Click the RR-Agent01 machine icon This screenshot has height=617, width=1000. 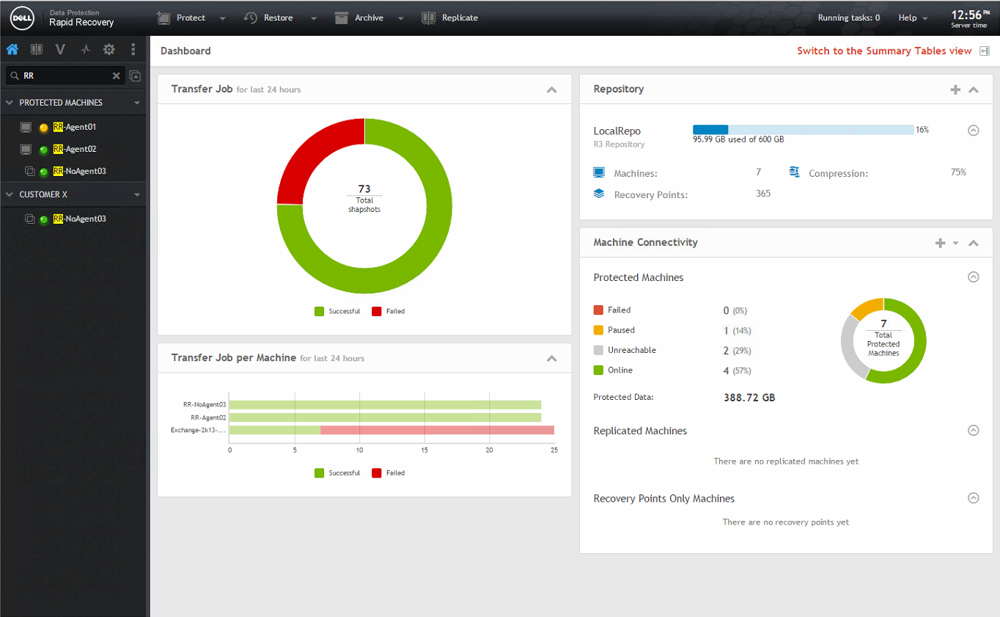point(26,127)
